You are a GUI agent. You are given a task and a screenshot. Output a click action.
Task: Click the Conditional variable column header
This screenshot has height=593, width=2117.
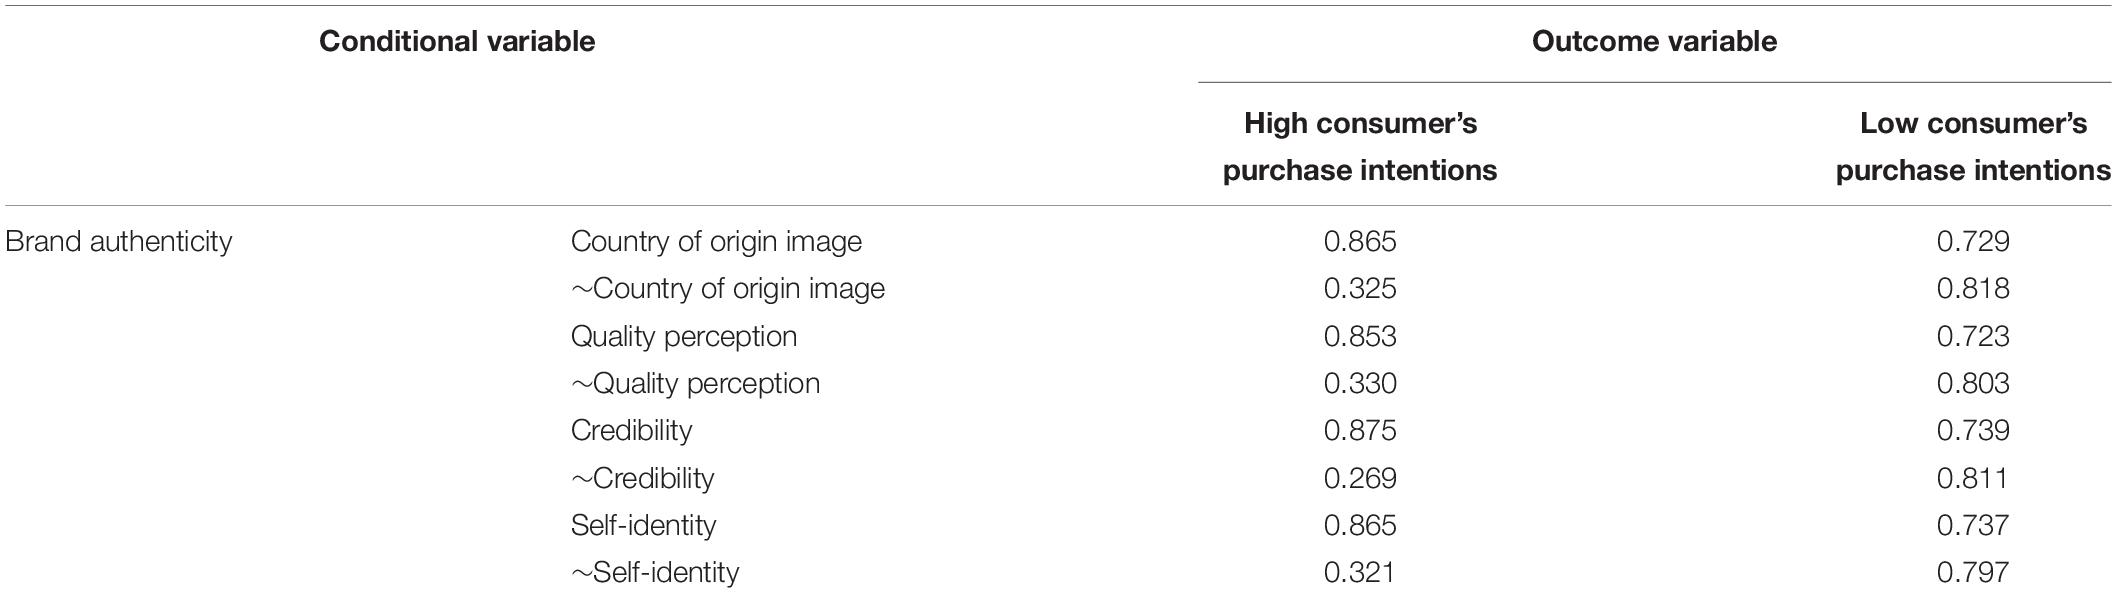coord(457,41)
